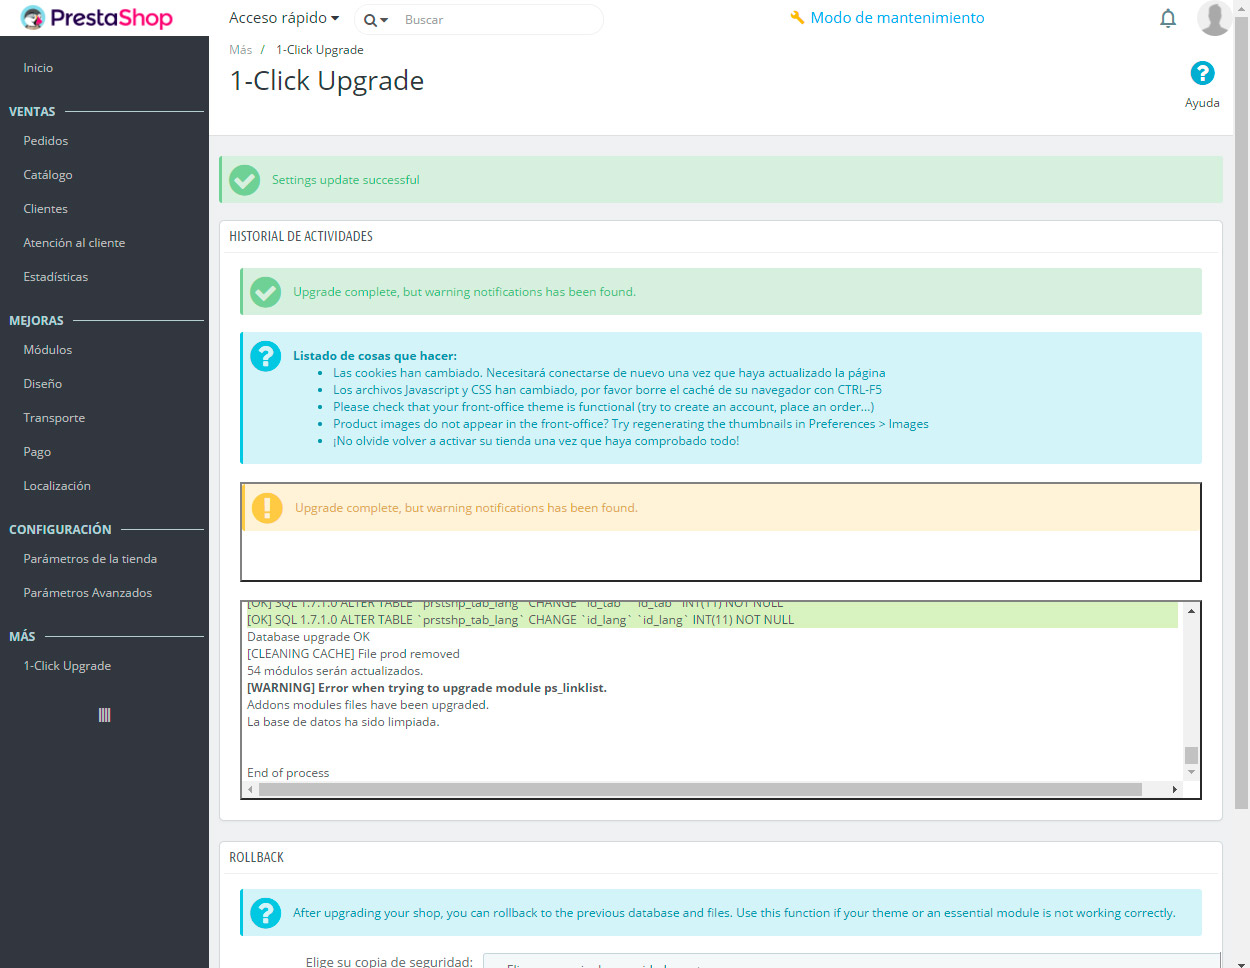Viewport: 1250px width, 968px height.
Task: Click the 'Los archivos Javascript y CSS' item
Action: tap(607, 390)
